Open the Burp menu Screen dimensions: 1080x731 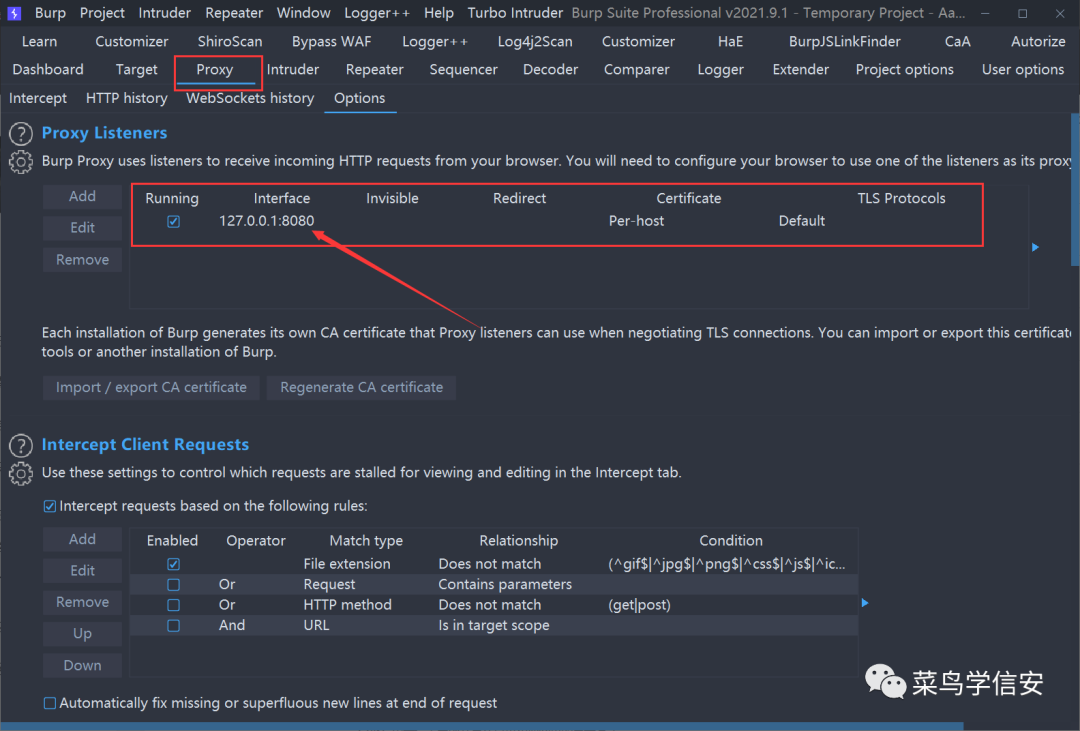click(50, 13)
